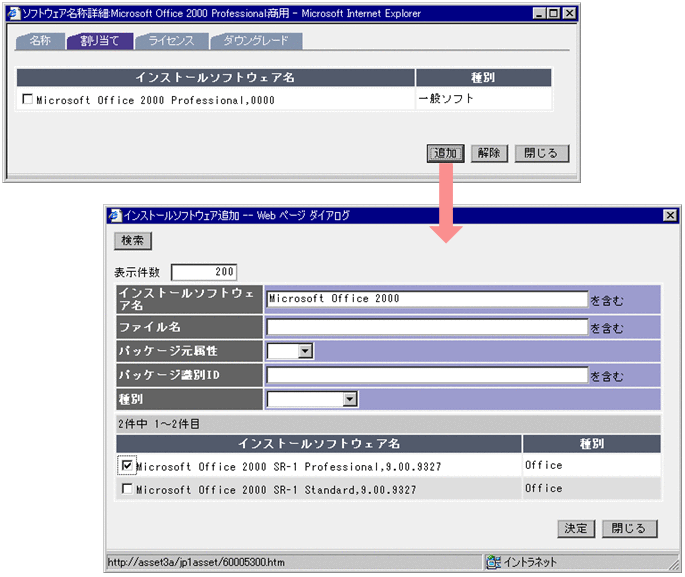This screenshot has width=685, height=577.
Task: Focus the ファイル名 text field
Action: point(426,327)
